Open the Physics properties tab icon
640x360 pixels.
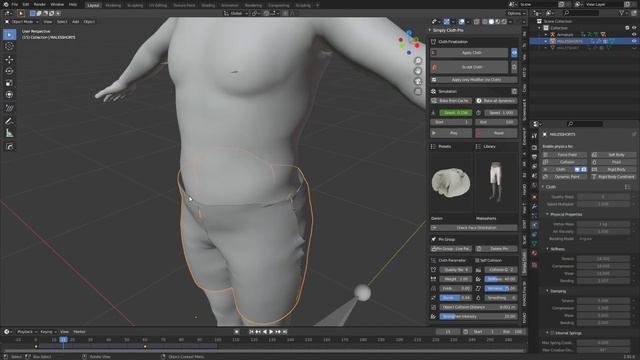(x=534, y=225)
